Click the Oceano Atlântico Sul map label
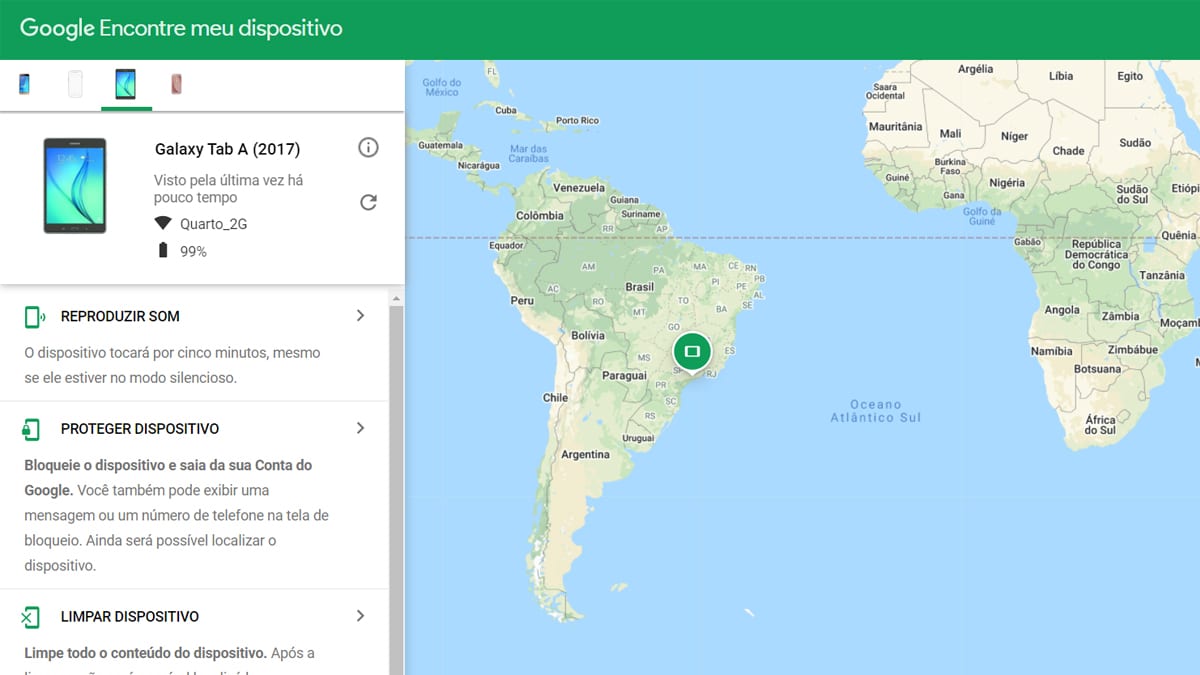Viewport: 1200px width, 675px height. click(x=875, y=411)
